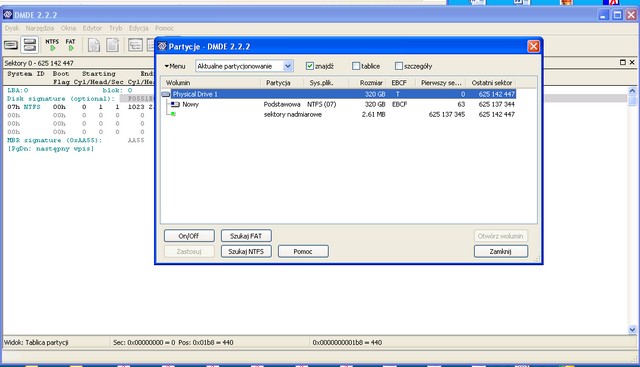Click the green sektory nadmiarowe icon
640x367 pixels.
[173, 114]
